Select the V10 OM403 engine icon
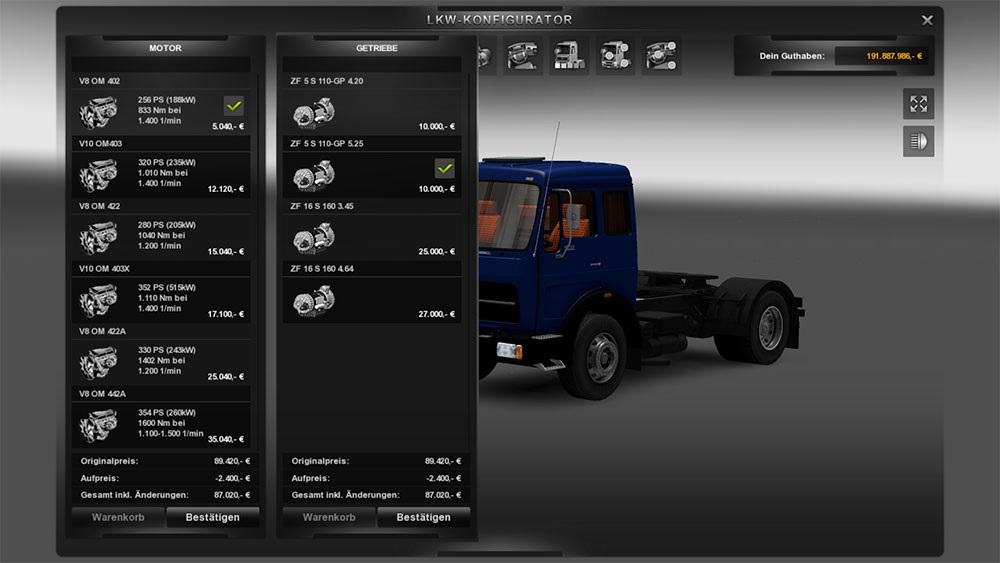 click(x=98, y=175)
